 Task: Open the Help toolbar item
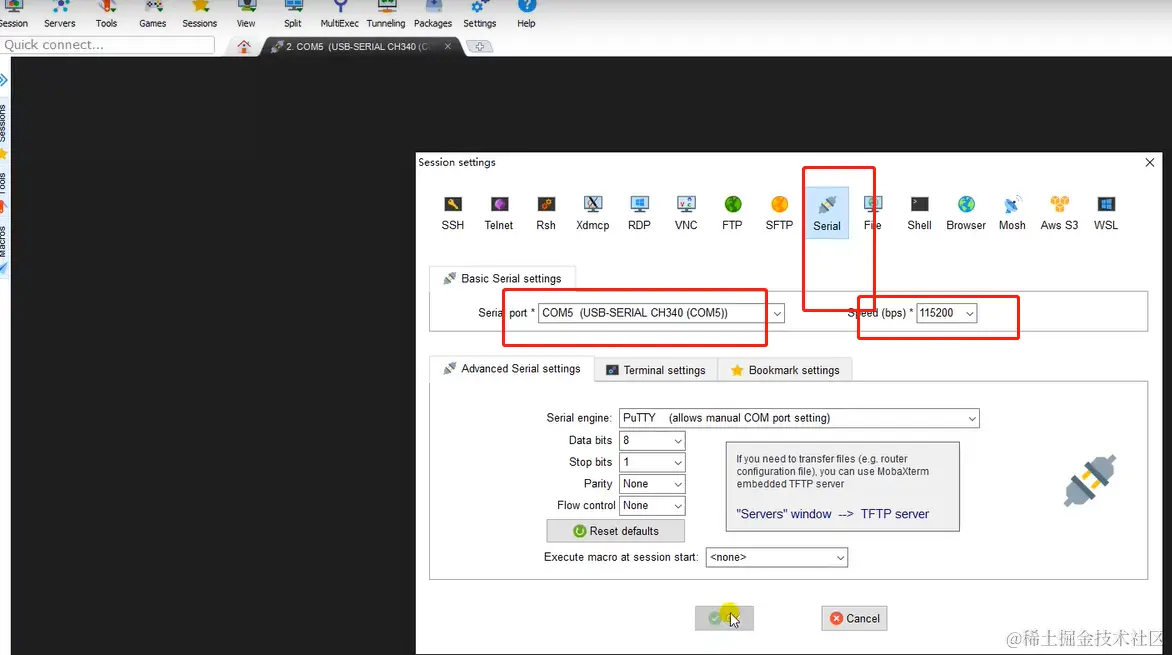526,14
